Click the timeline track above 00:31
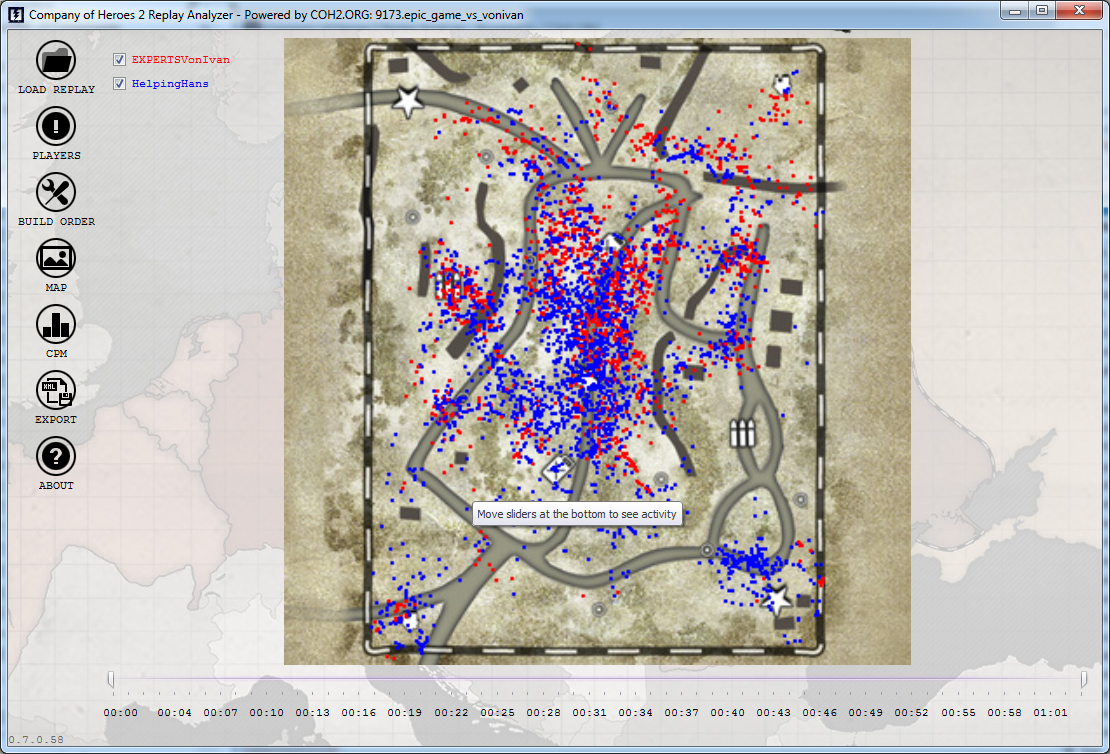The width and height of the screenshot is (1110, 754). (590, 680)
